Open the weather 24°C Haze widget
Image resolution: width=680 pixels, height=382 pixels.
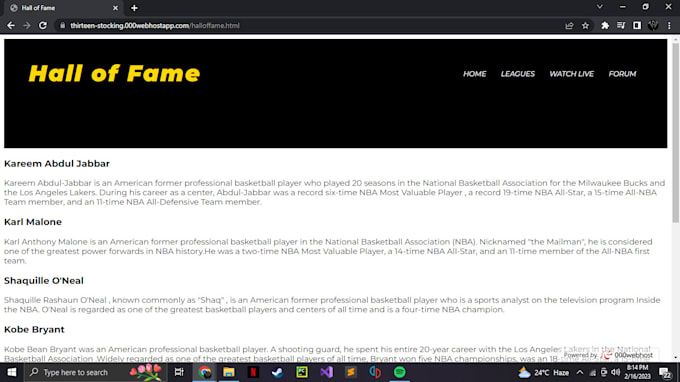[x=544, y=372]
